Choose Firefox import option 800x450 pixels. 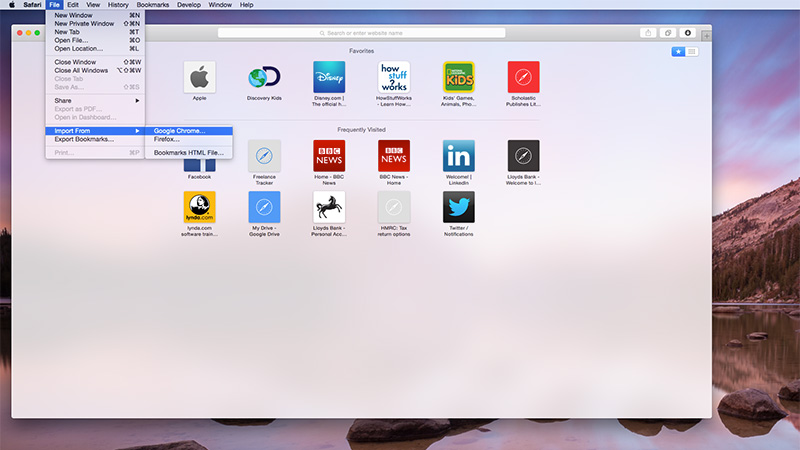(189, 139)
